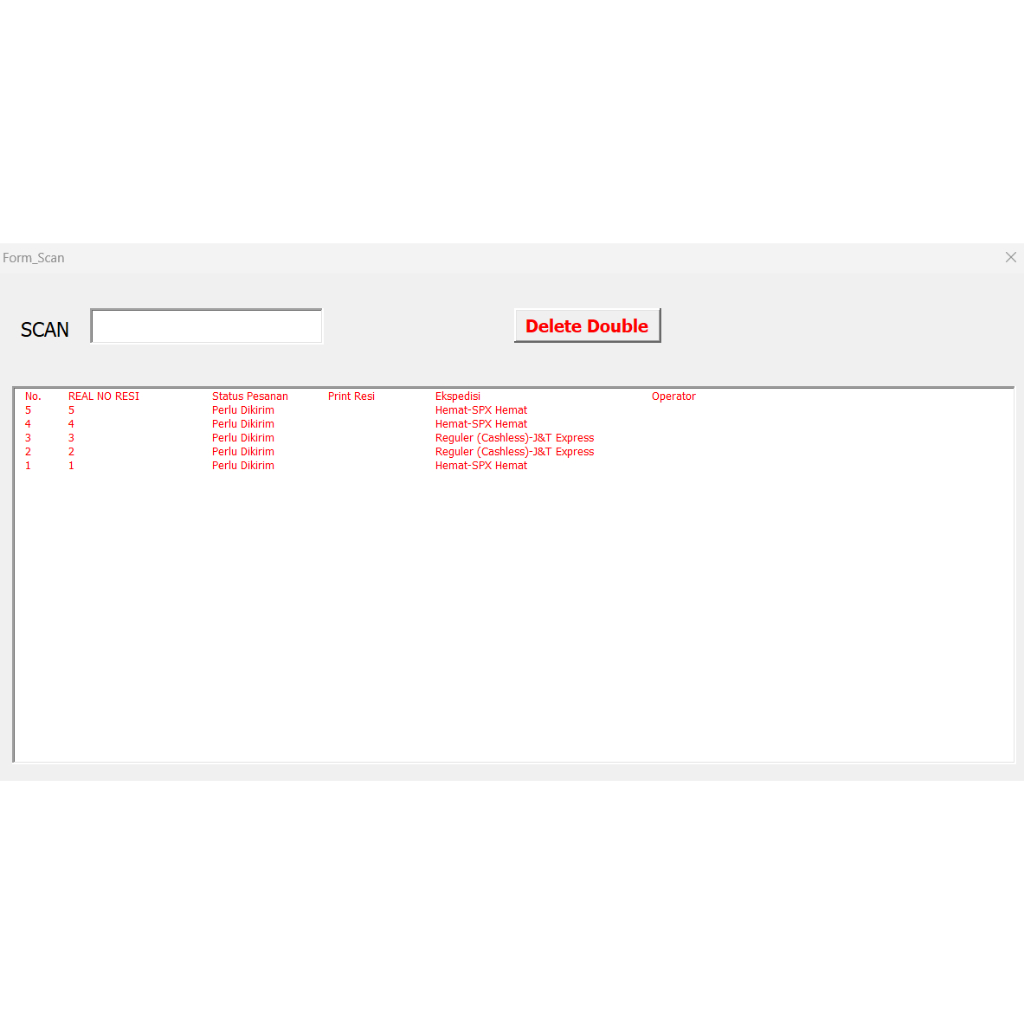Close the Form_Scan window

[x=1010, y=257]
